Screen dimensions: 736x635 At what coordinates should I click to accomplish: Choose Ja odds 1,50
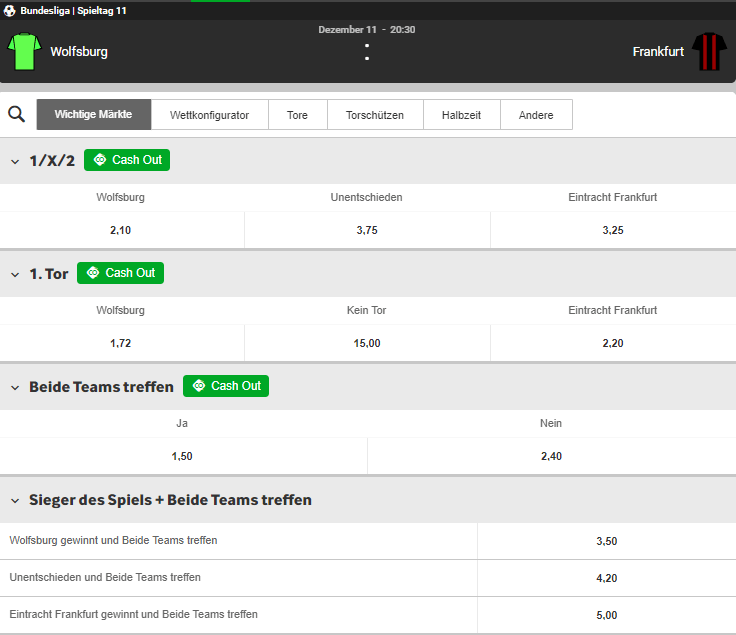(183, 456)
